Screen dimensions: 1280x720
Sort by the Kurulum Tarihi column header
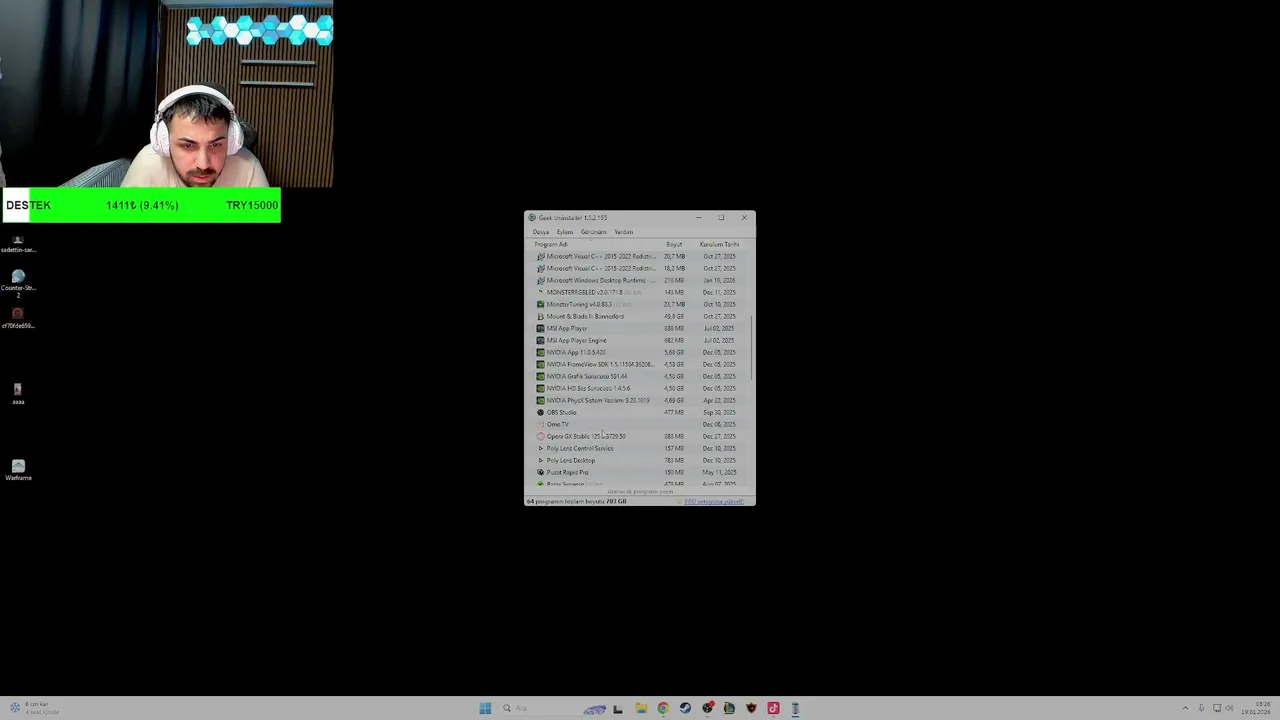[719, 244]
